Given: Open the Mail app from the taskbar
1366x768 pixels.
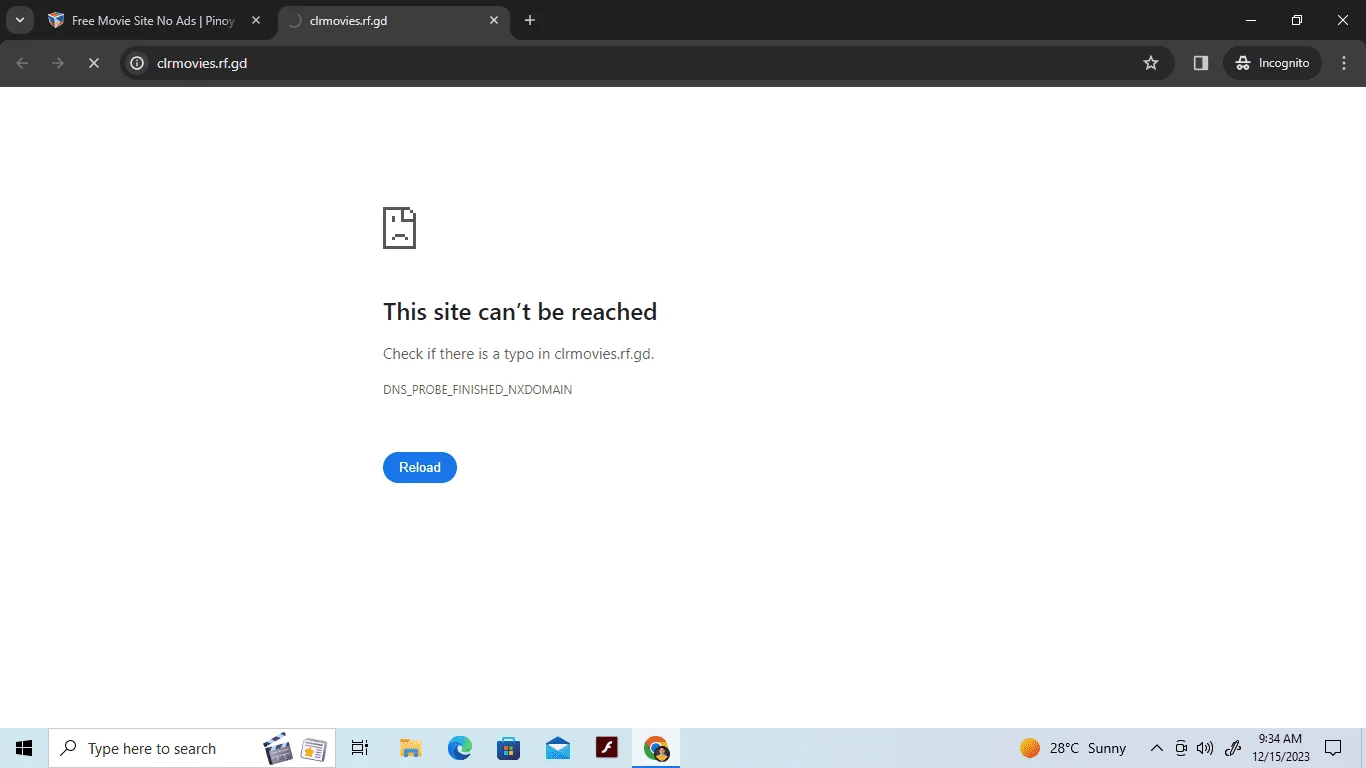Looking at the screenshot, I should click(x=557, y=748).
